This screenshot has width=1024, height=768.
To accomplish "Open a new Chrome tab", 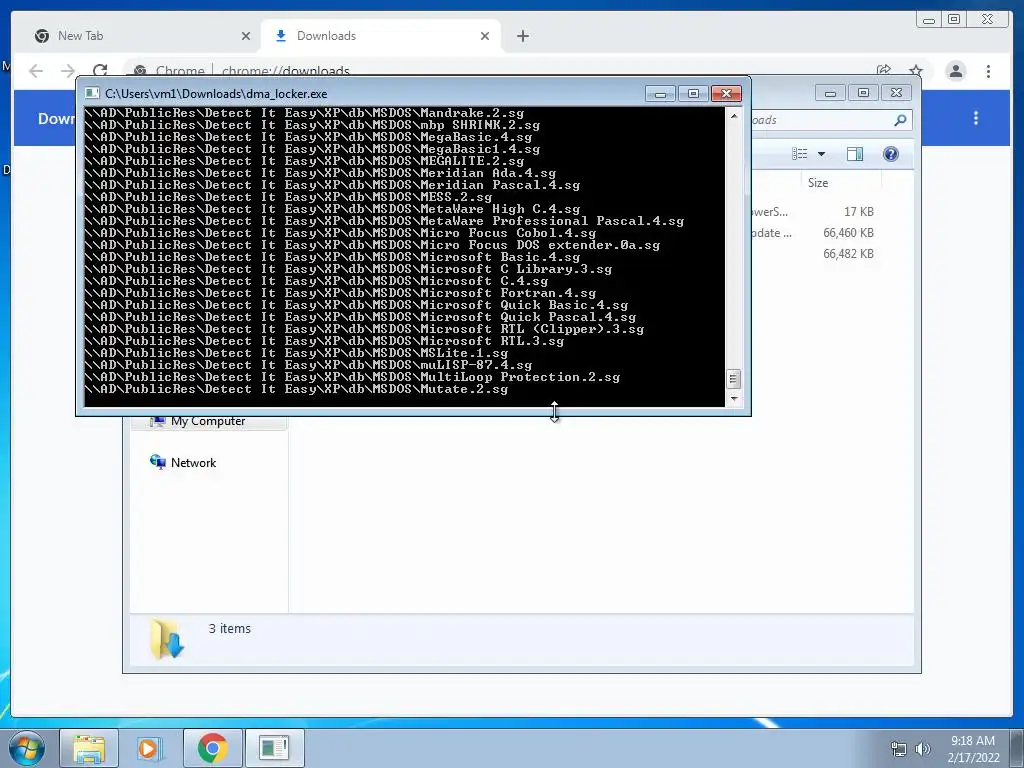I will click(522, 36).
